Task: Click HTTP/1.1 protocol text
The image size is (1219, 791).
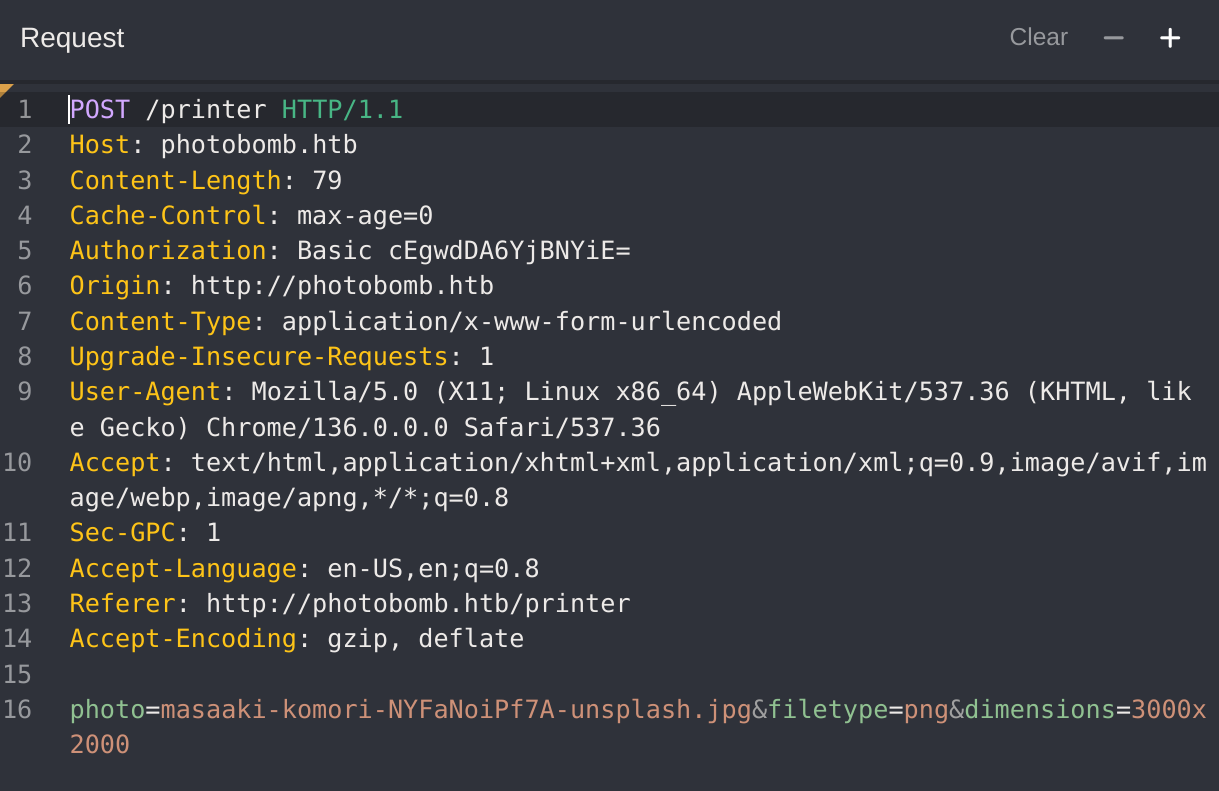Action: tap(342, 109)
